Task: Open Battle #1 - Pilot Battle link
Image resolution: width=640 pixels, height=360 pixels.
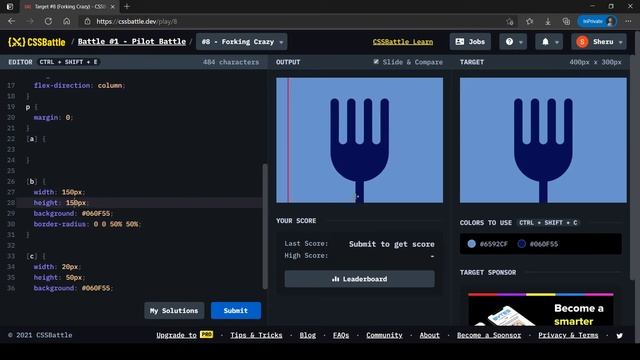Action: 132,42
